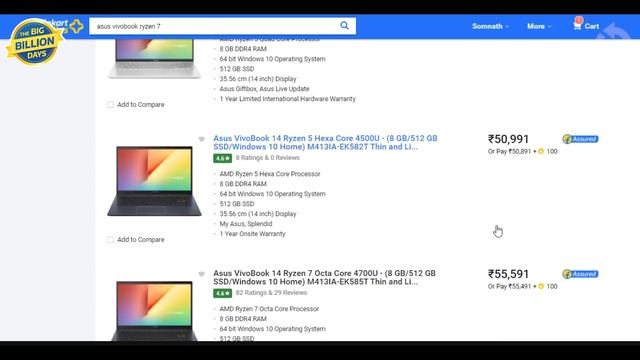Click the search magnifier icon
This screenshot has width=640, height=360.
coord(344,26)
